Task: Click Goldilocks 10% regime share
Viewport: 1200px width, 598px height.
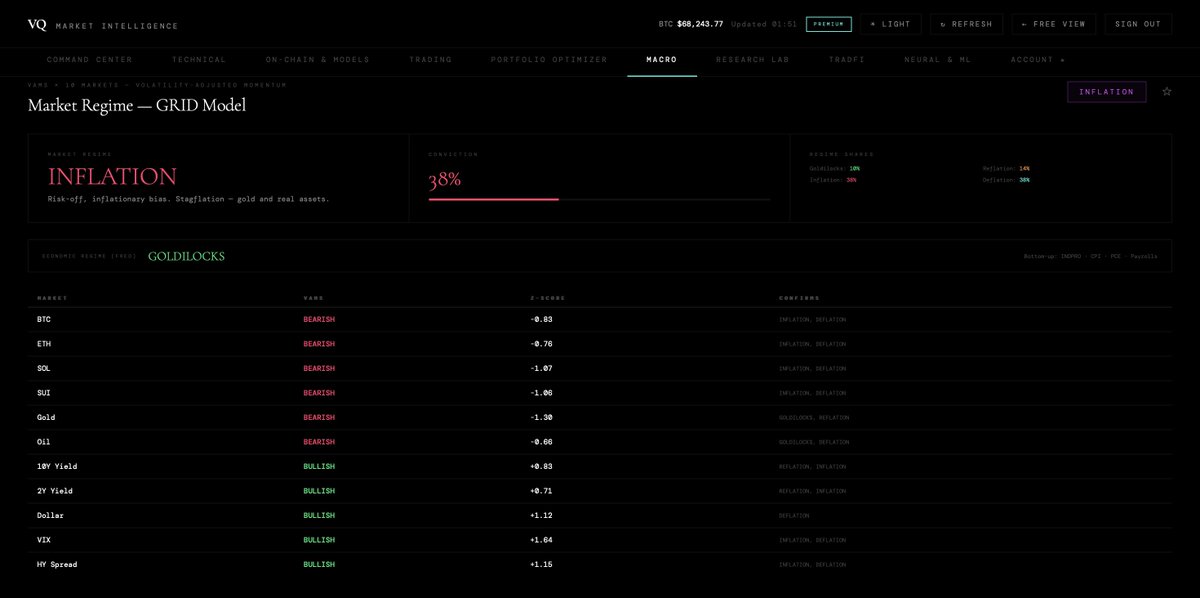Action: click(x=834, y=168)
